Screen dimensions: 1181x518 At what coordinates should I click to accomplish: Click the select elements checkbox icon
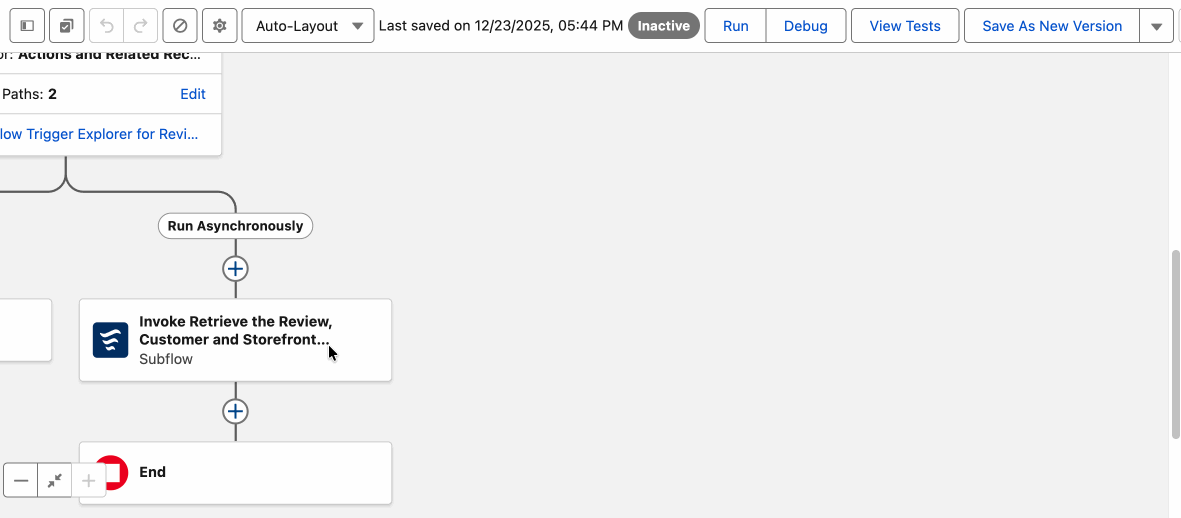coord(67,26)
